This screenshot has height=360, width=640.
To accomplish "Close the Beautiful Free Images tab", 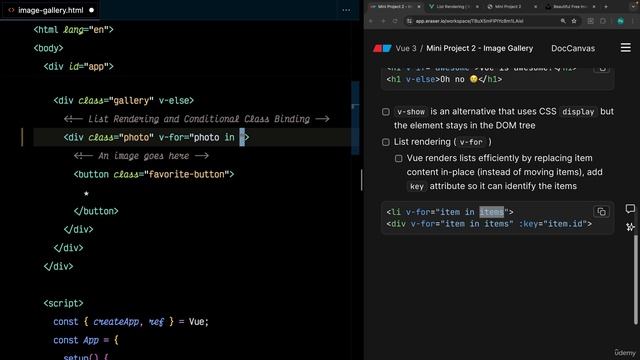I will [x=594, y=7].
